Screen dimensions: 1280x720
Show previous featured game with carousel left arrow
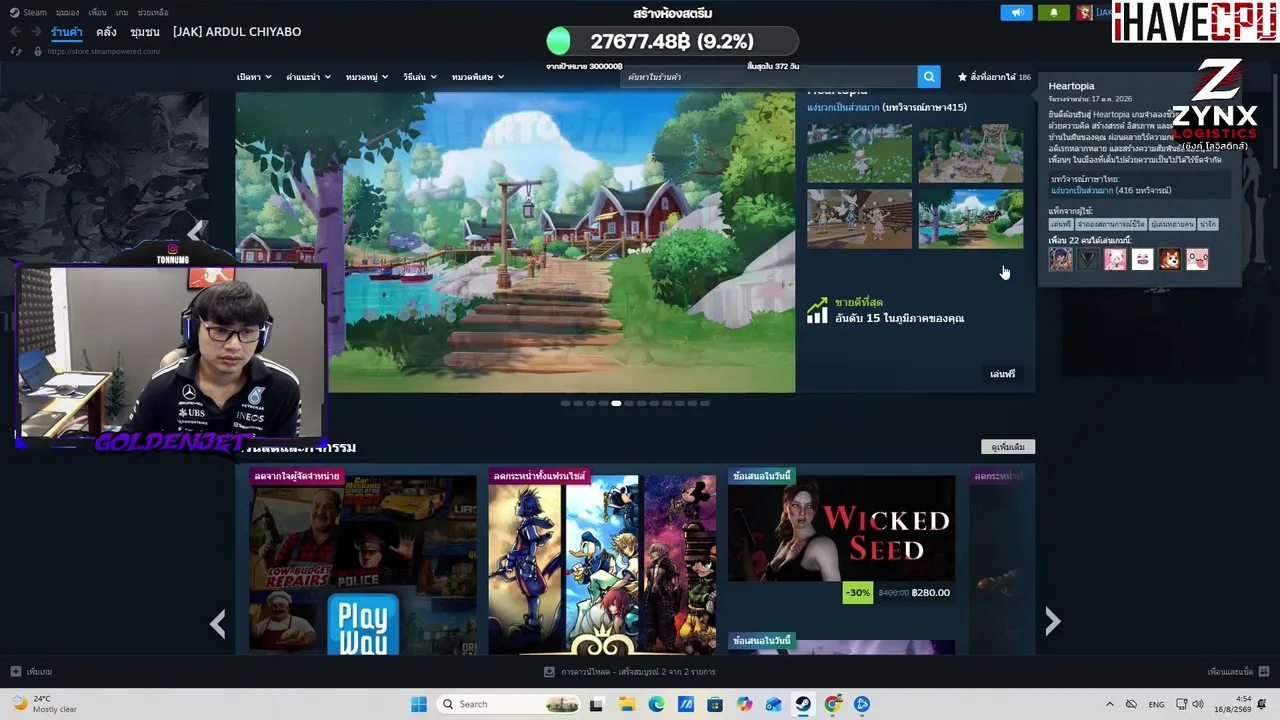point(196,231)
